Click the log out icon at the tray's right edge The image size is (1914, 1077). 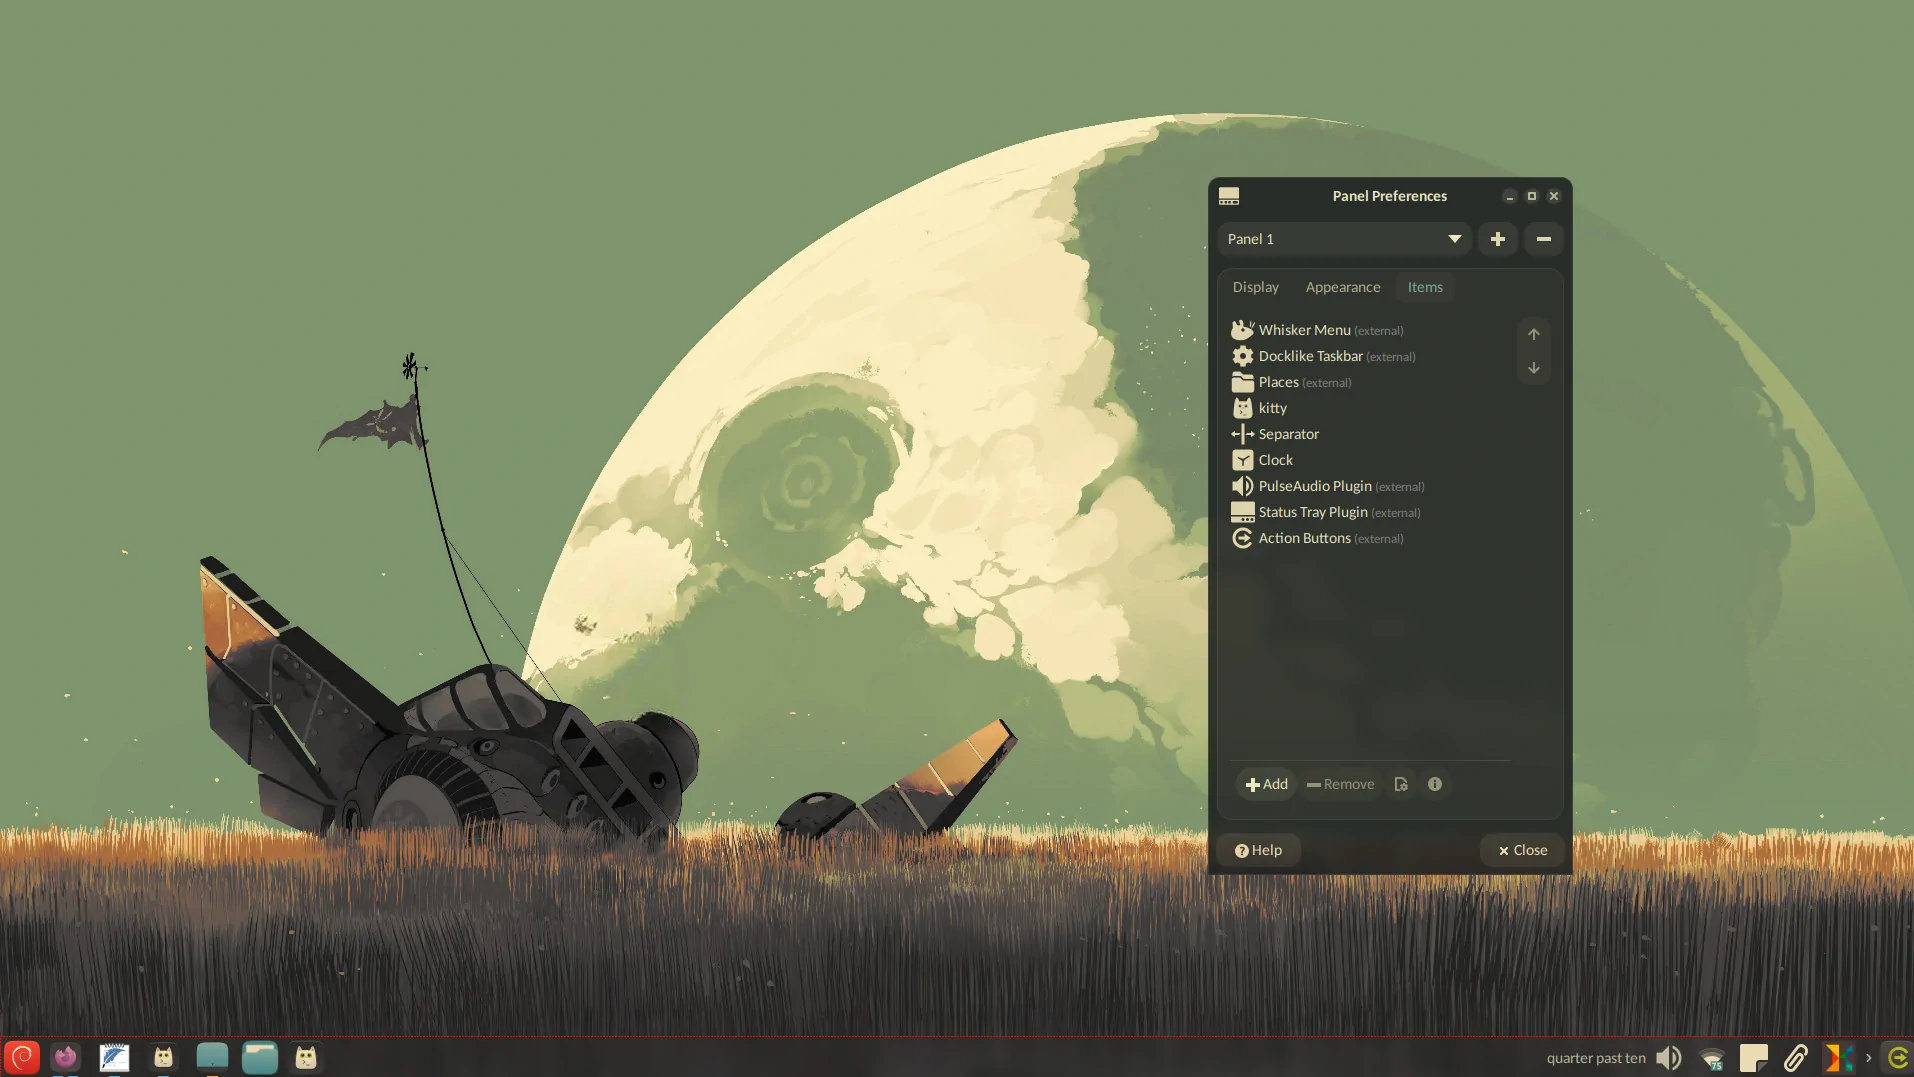tap(1898, 1057)
